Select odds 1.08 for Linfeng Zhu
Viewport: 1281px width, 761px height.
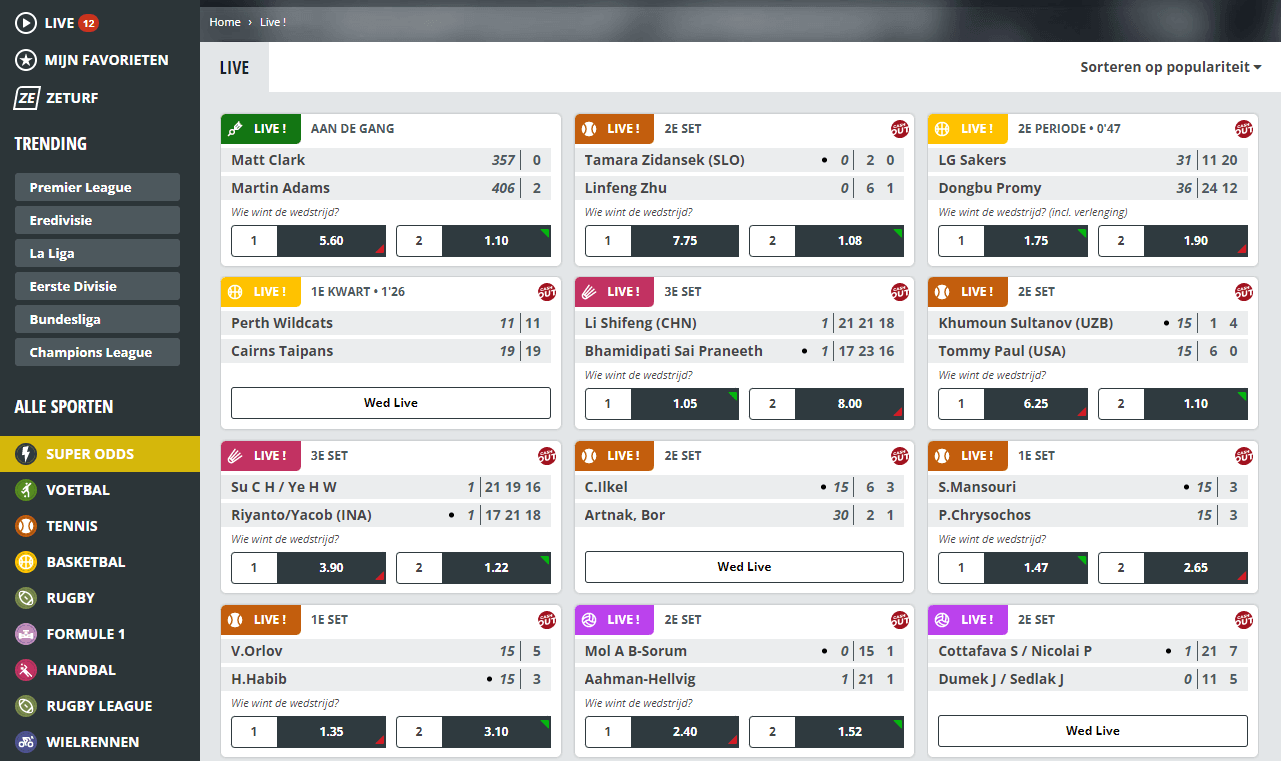(x=849, y=241)
